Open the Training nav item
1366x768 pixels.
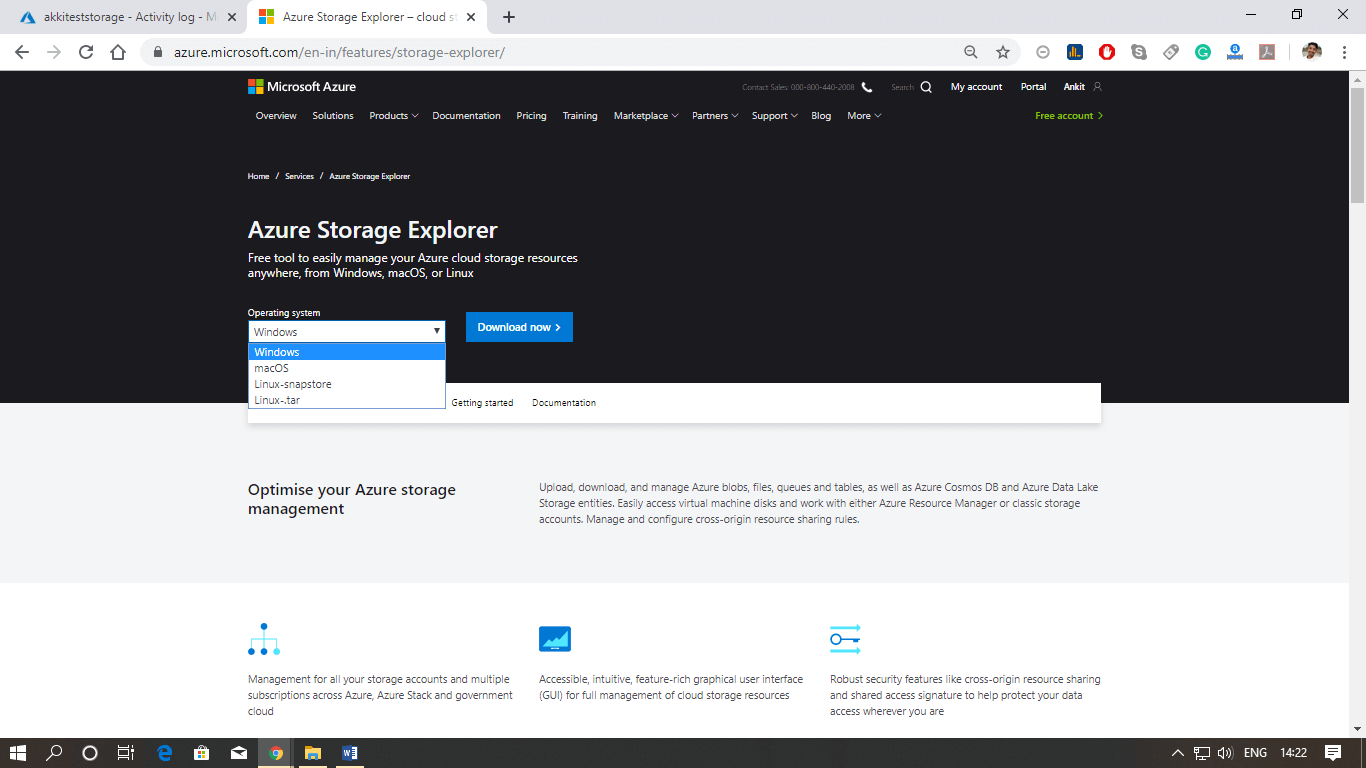pyautogui.click(x=580, y=116)
